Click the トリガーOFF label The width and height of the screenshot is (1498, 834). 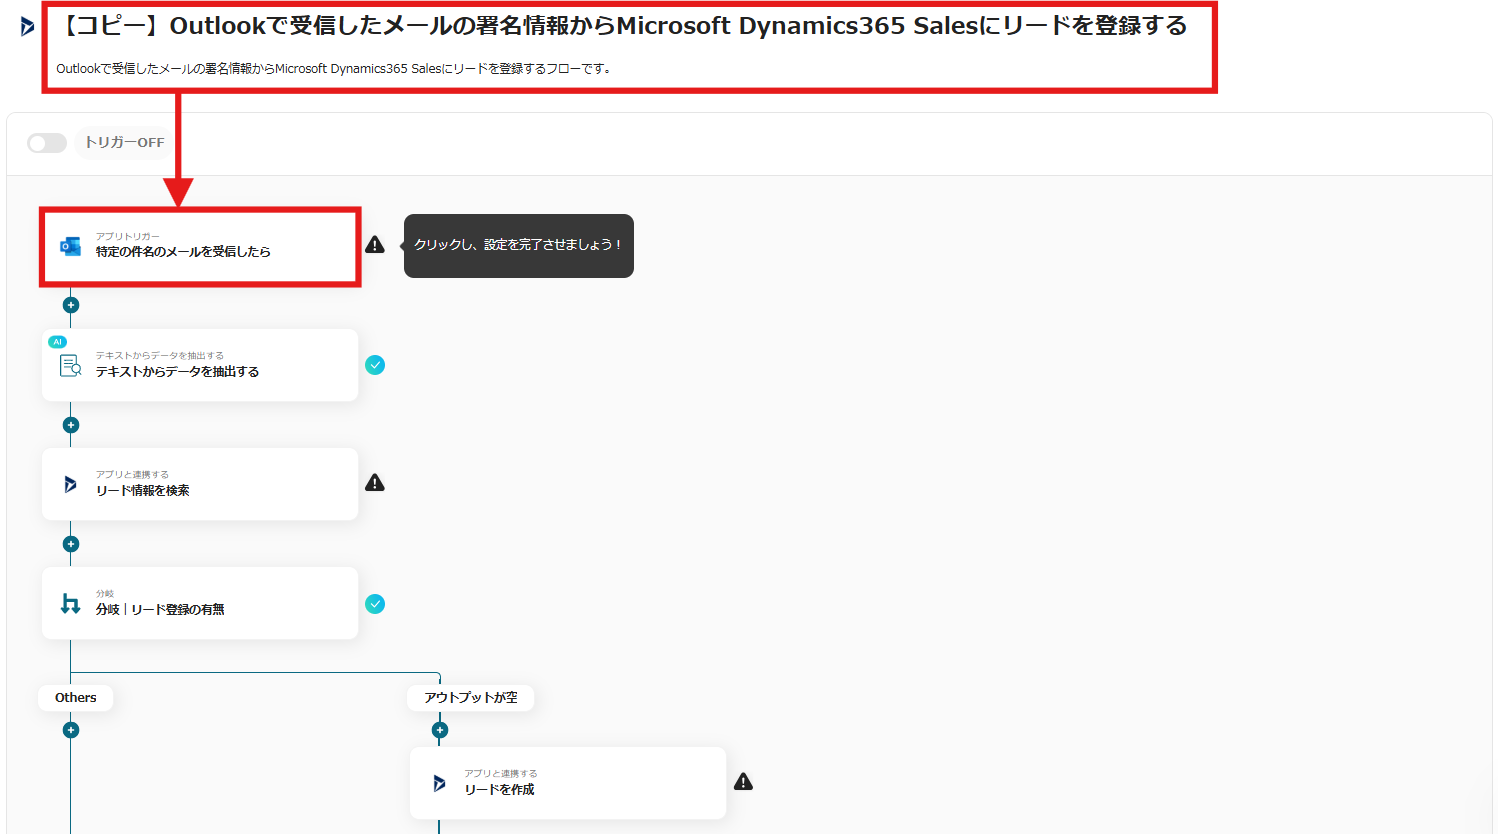point(124,143)
